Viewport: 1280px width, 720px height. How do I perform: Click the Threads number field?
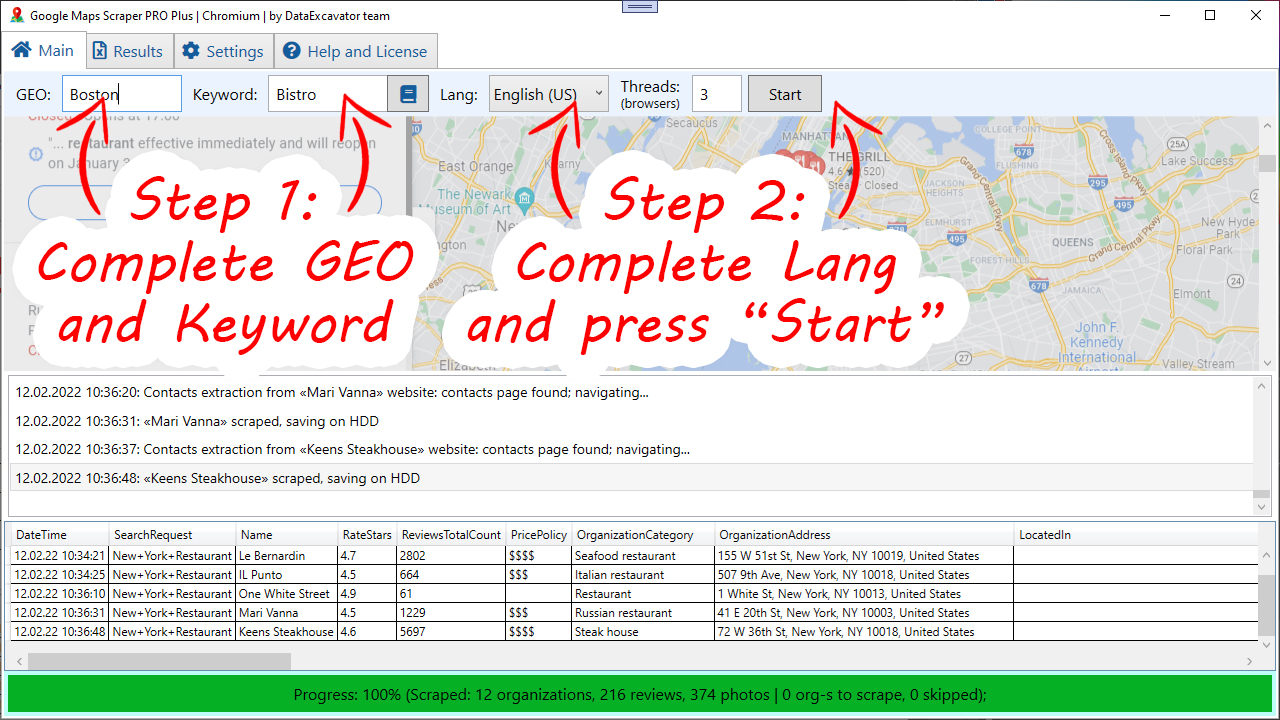click(716, 94)
